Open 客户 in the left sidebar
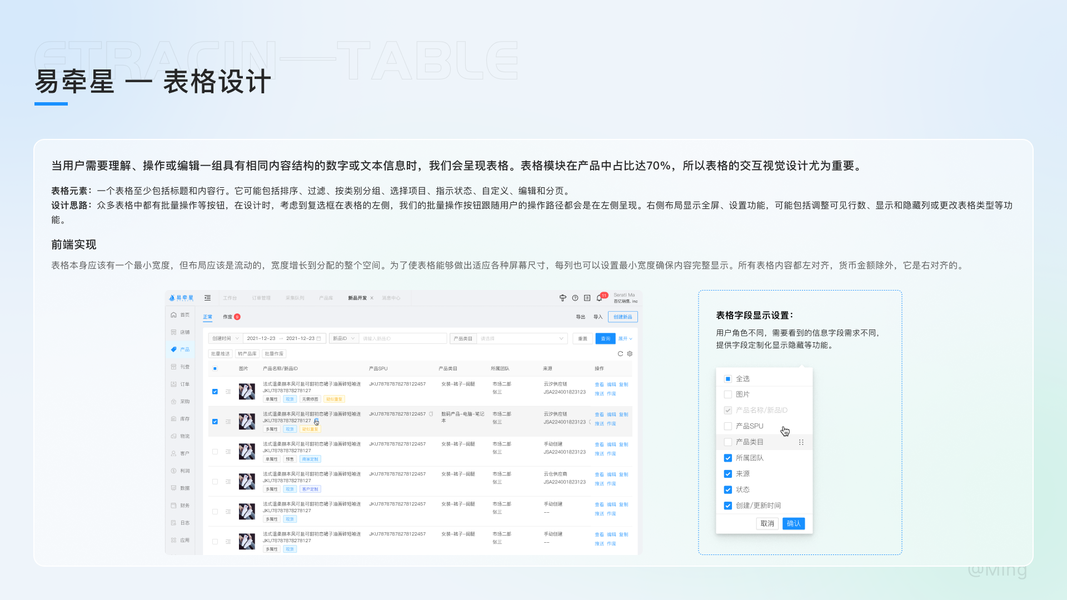 point(181,453)
